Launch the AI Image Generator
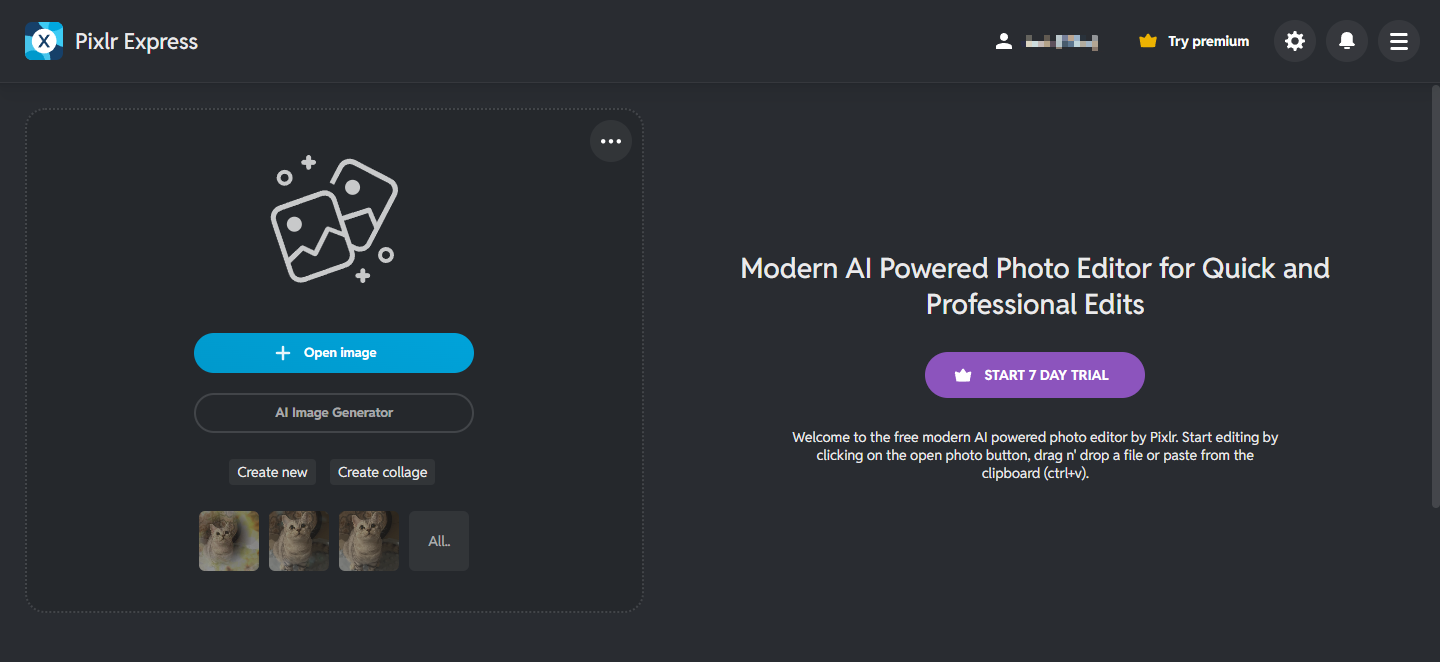The width and height of the screenshot is (1440, 662). (334, 412)
